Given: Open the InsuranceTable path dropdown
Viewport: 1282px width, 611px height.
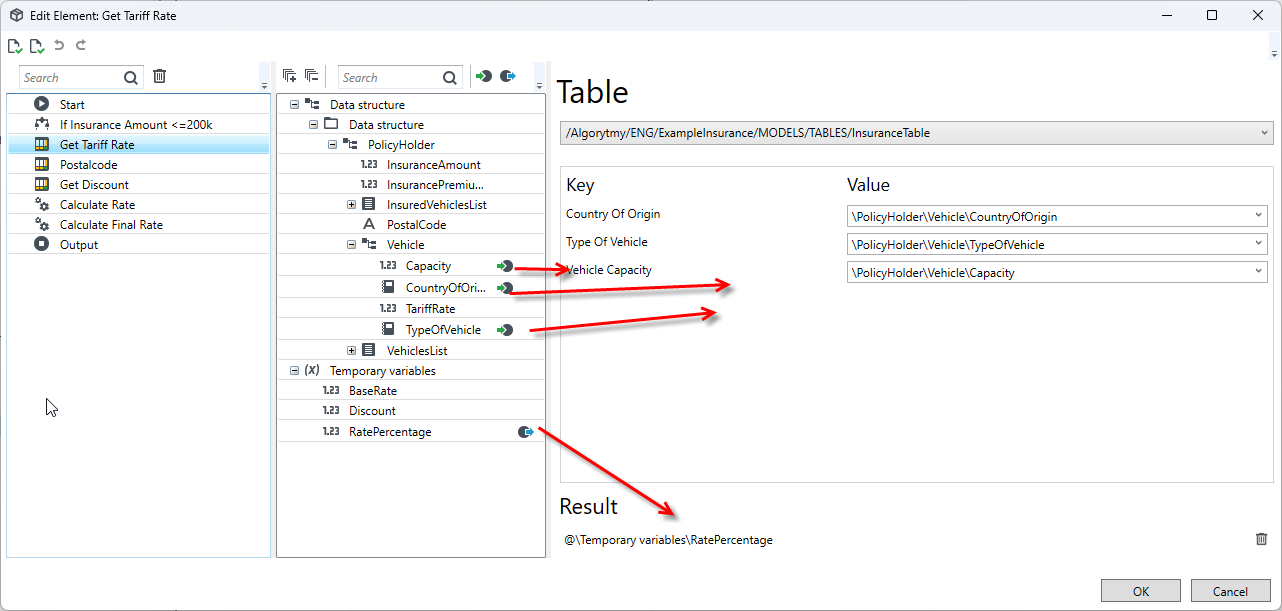Looking at the screenshot, I should coord(916,133).
